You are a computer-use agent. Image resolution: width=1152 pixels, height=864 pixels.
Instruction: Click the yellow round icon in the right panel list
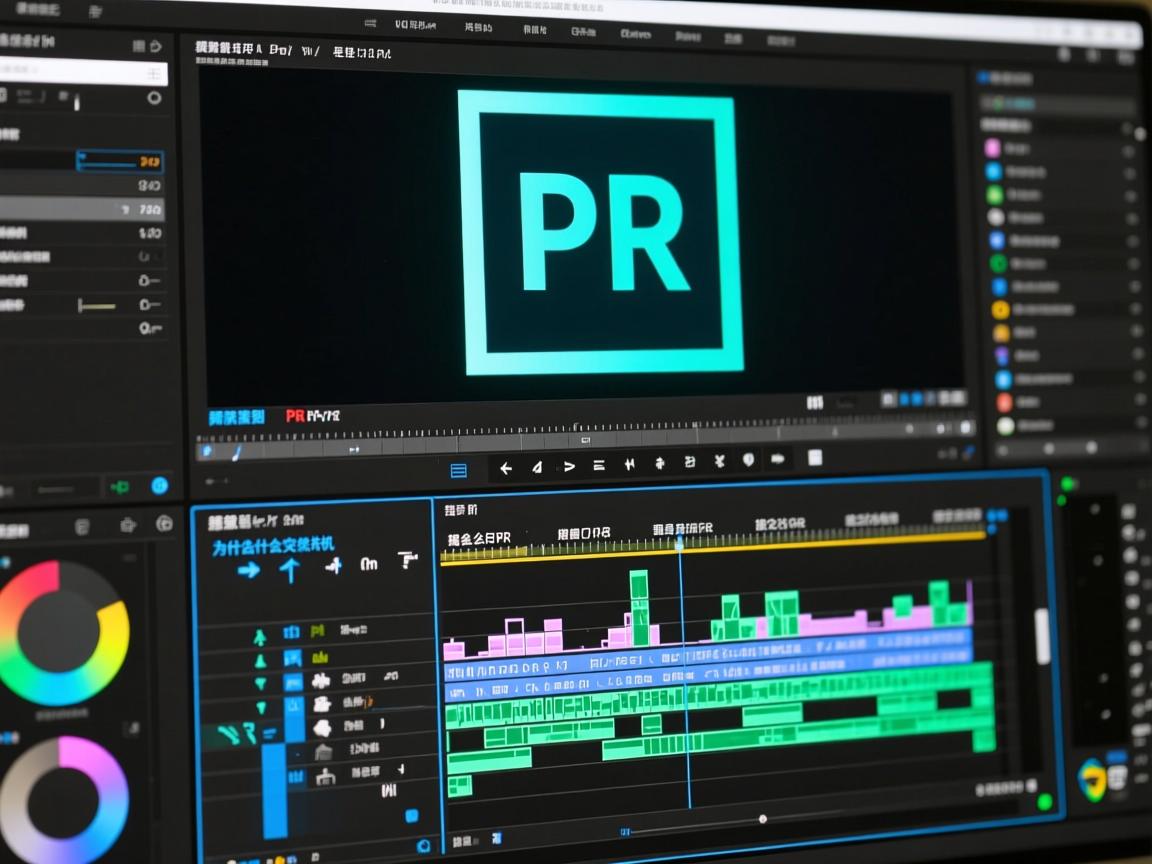[999, 309]
